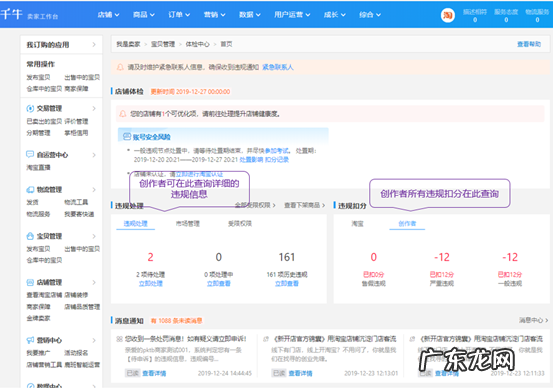Click 活动报名 in the sidebar
Image resolution: width=553 pixels, height=389 pixels.
pos(76,353)
